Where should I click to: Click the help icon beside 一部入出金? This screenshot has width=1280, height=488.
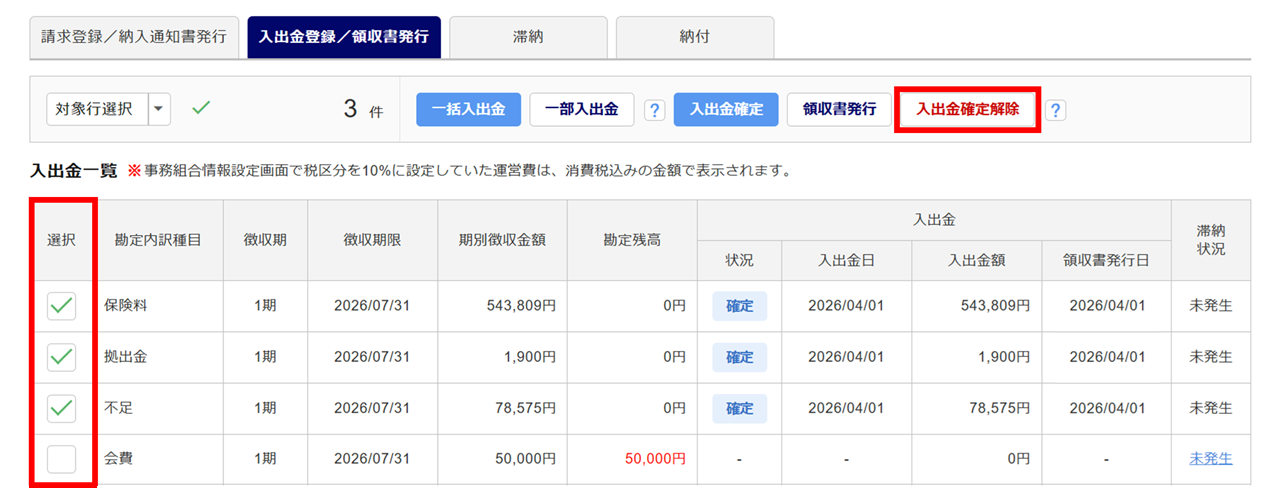coord(655,110)
